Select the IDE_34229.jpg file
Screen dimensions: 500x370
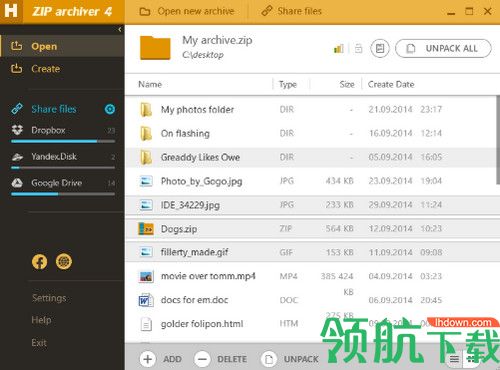coord(312,205)
